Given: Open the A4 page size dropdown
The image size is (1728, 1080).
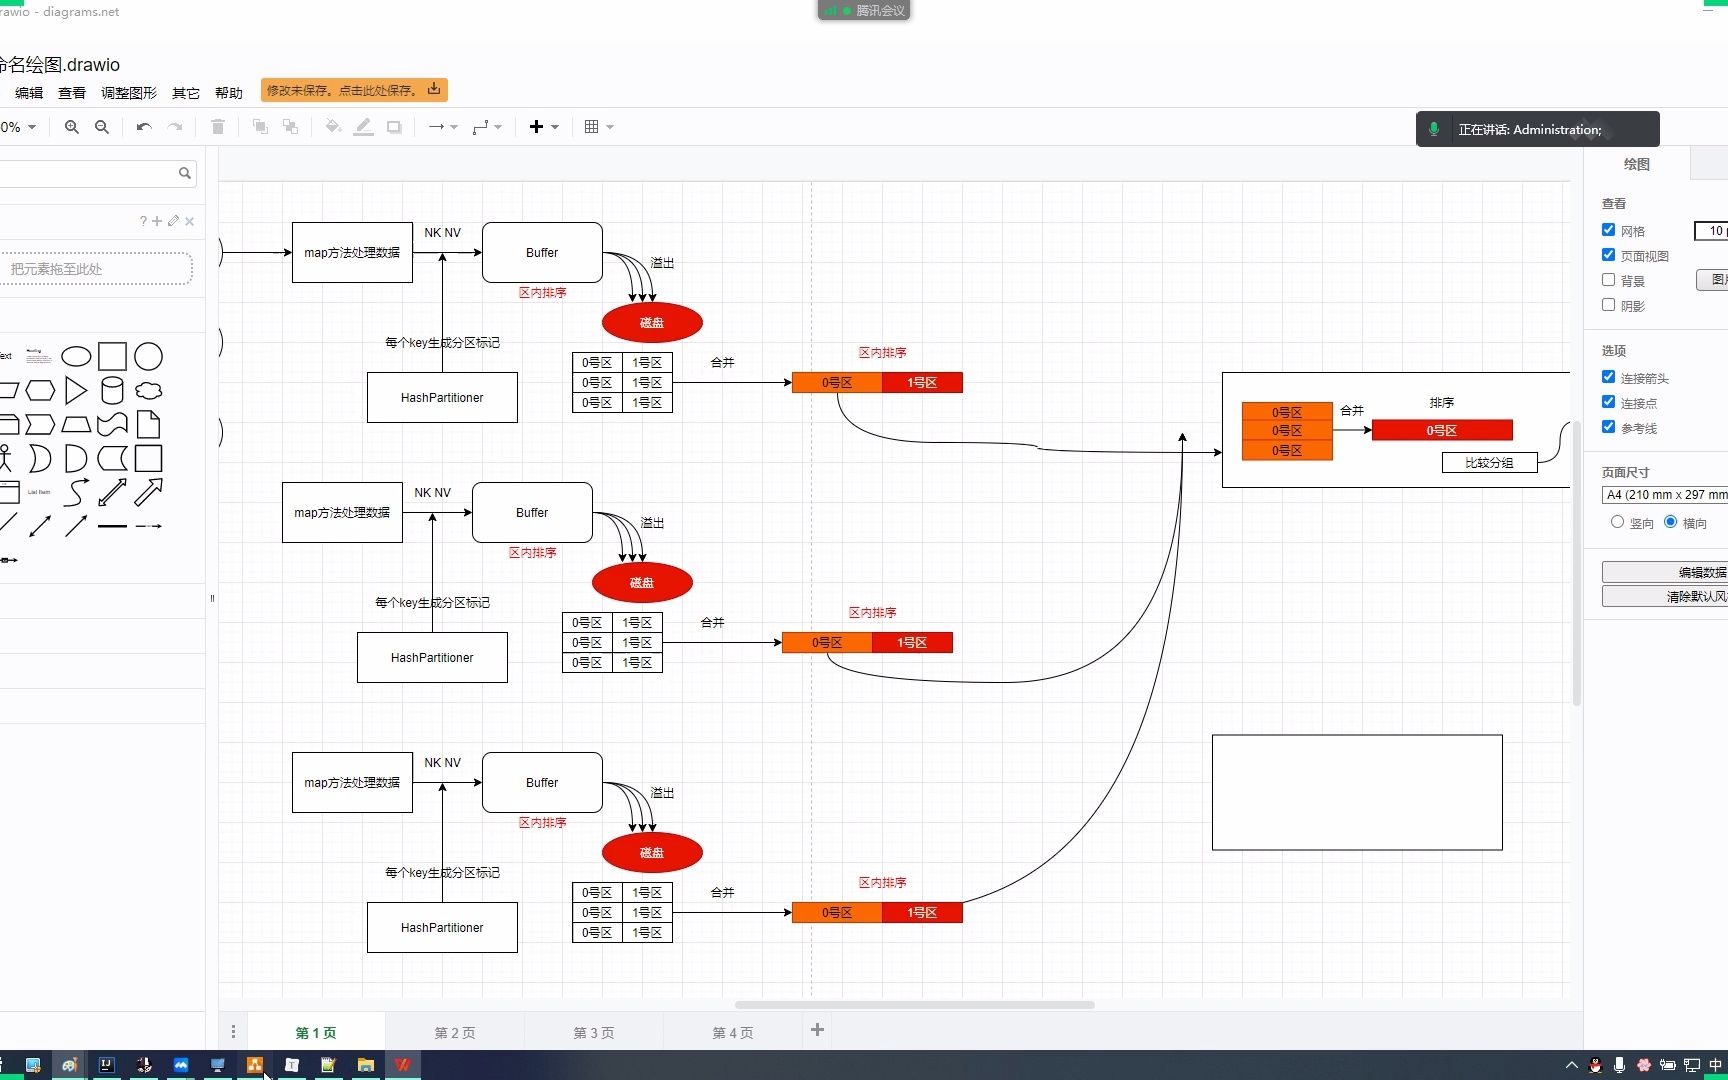Looking at the screenshot, I should click(x=1665, y=495).
